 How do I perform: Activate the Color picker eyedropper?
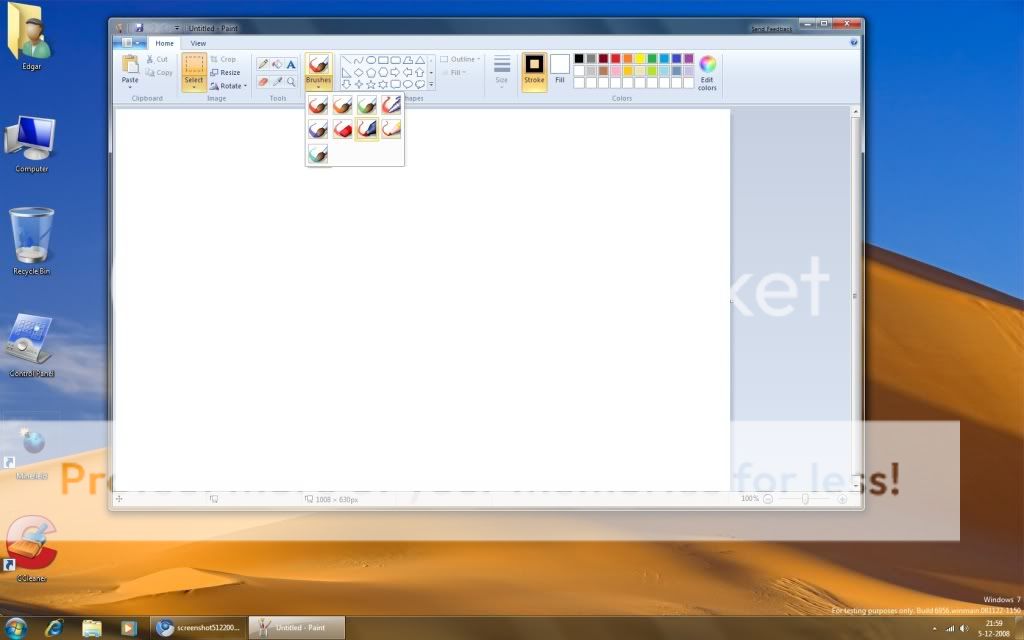[277, 81]
